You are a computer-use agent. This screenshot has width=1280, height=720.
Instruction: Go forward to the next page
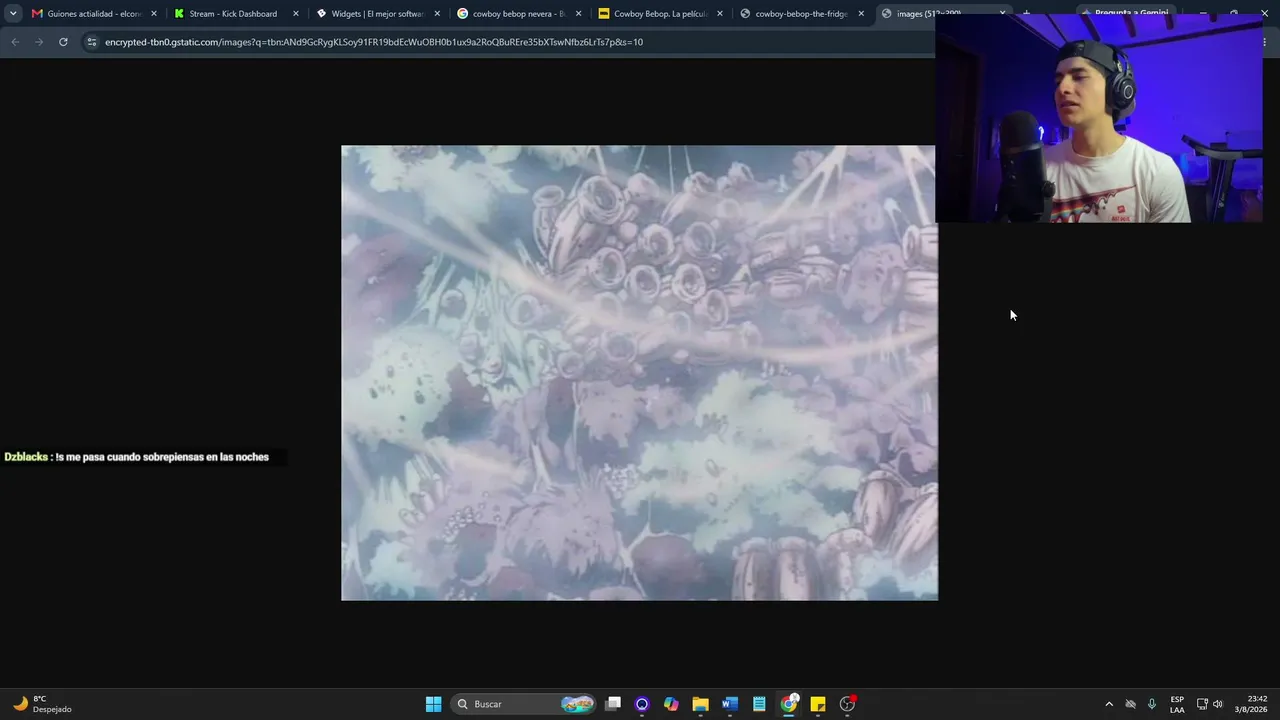tap(39, 42)
